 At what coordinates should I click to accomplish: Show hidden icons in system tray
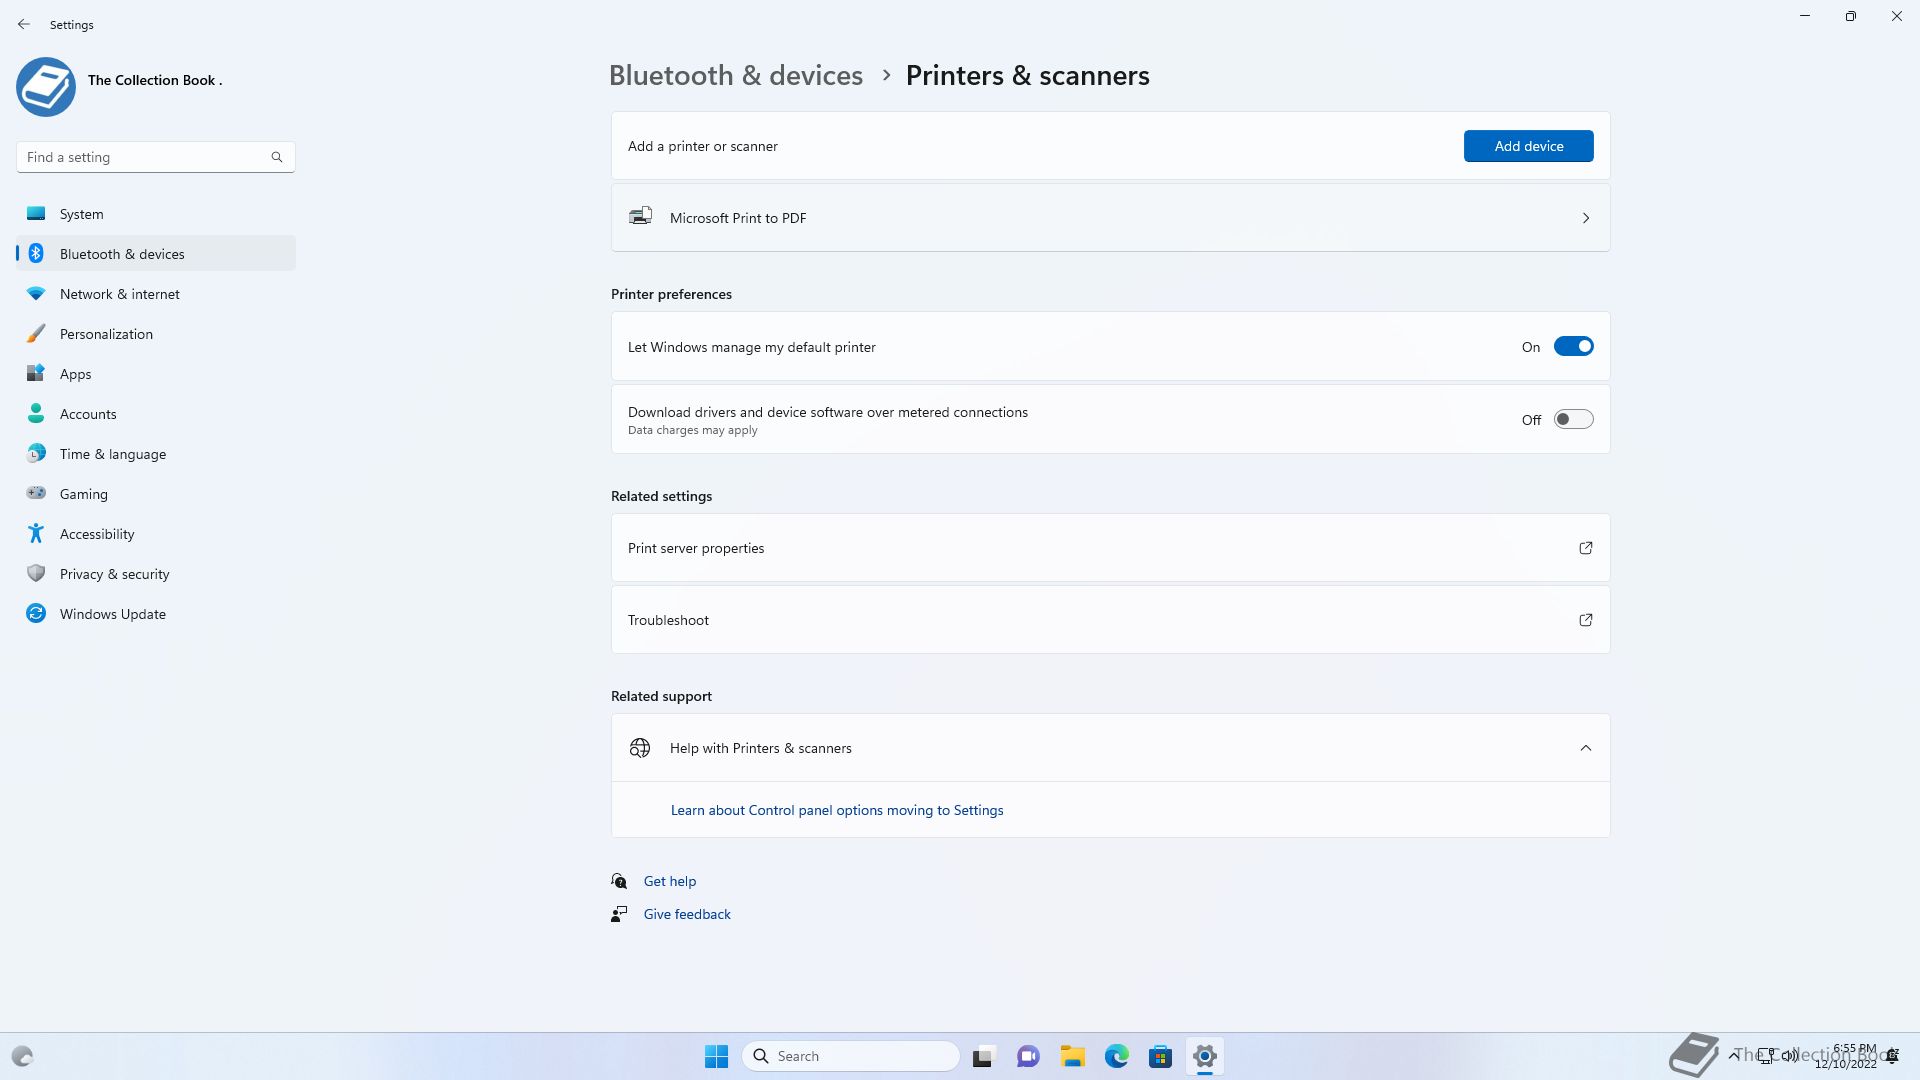1733,1056
